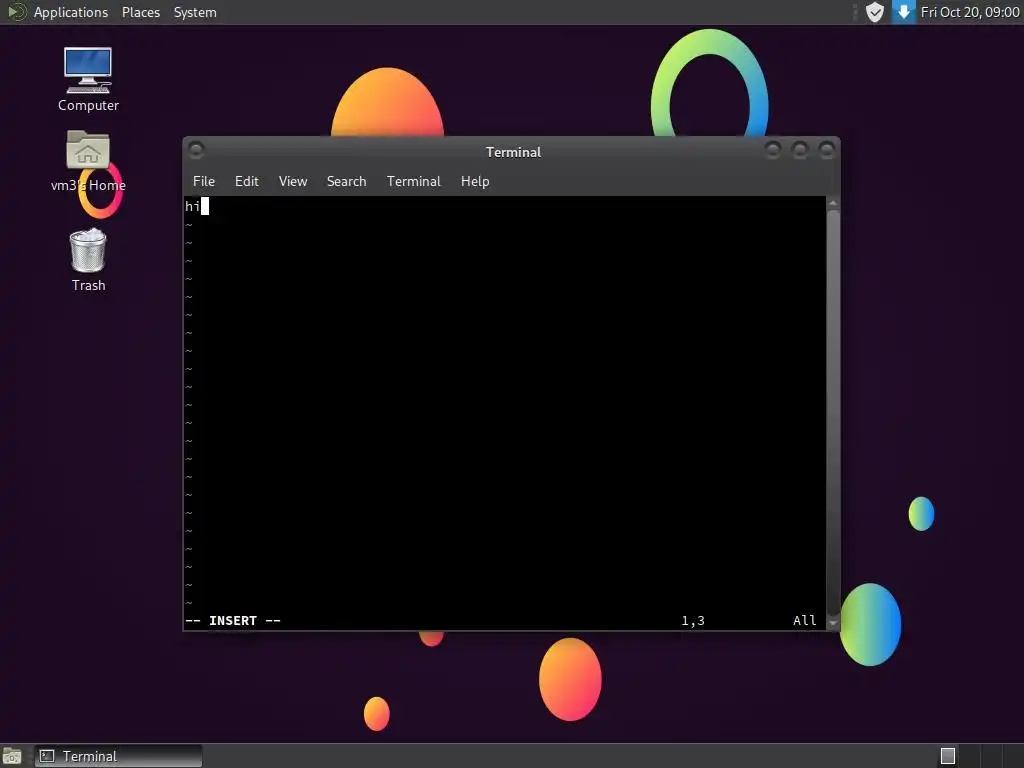Click the workspace switcher square in bottom panel

tap(948, 756)
